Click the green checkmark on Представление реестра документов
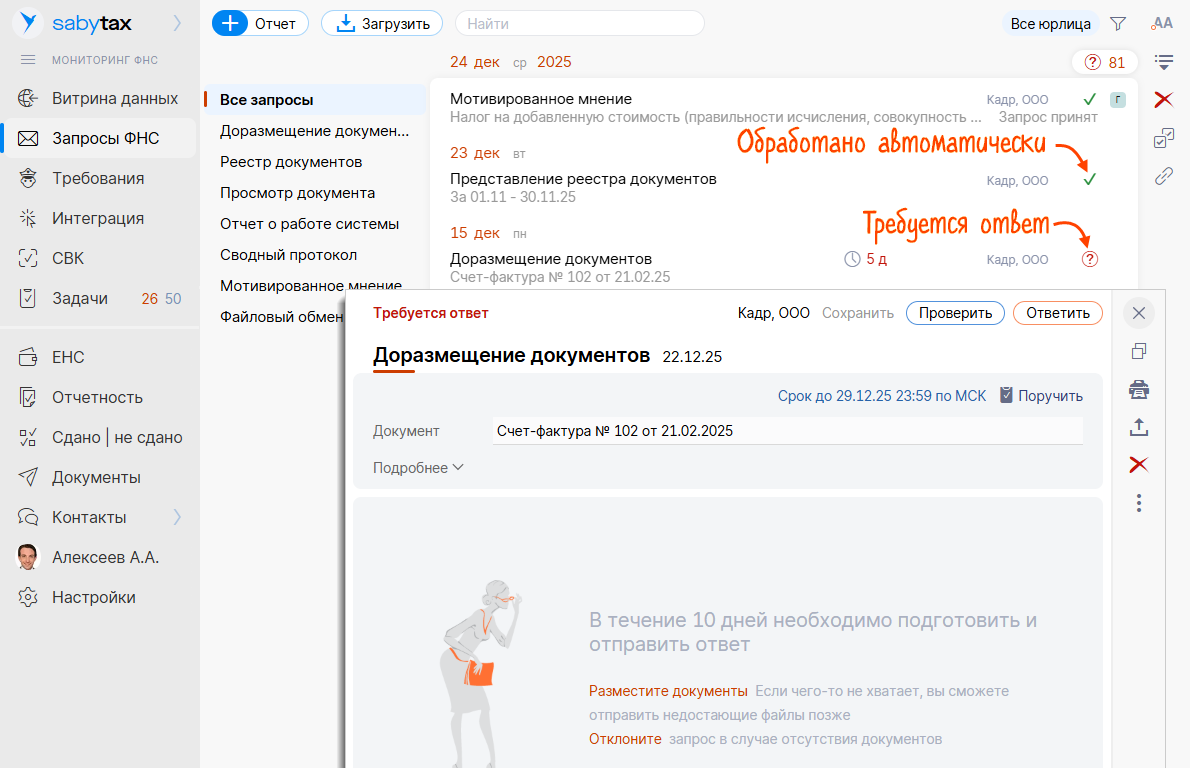1190x768 pixels. point(1090,181)
